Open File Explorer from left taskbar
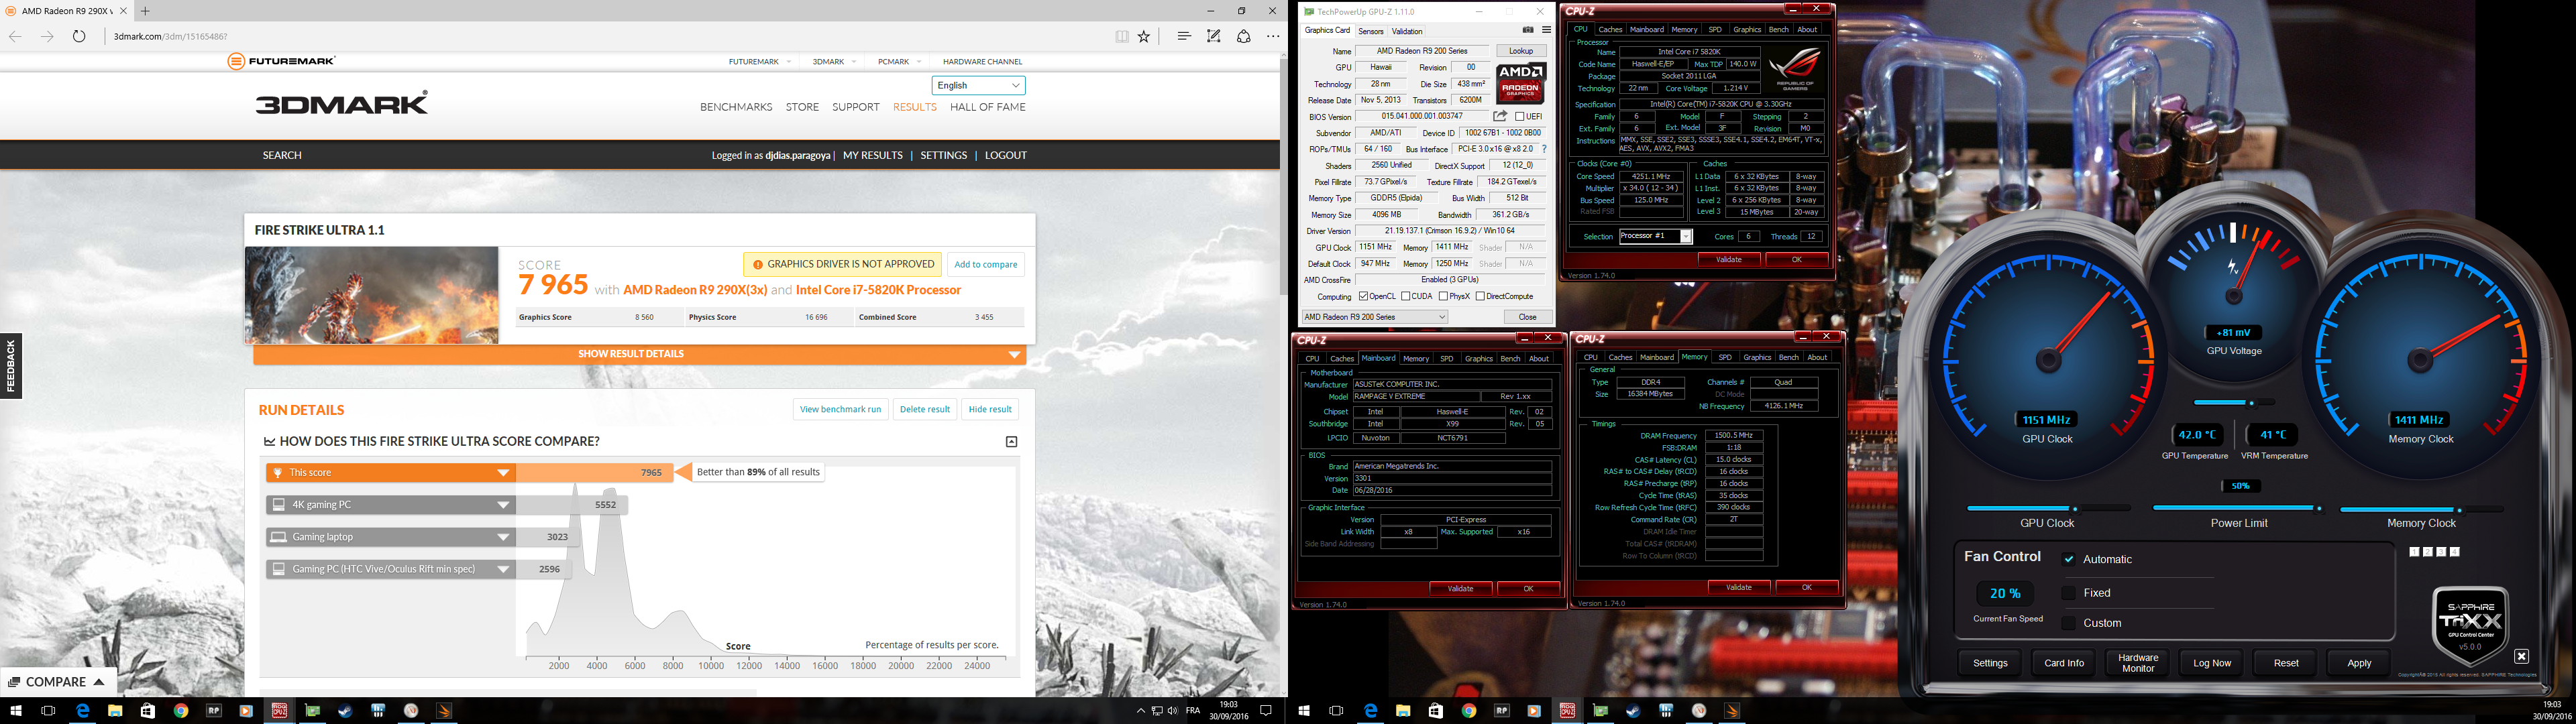Screen dimensions: 2576x724 (x=115, y=711)
